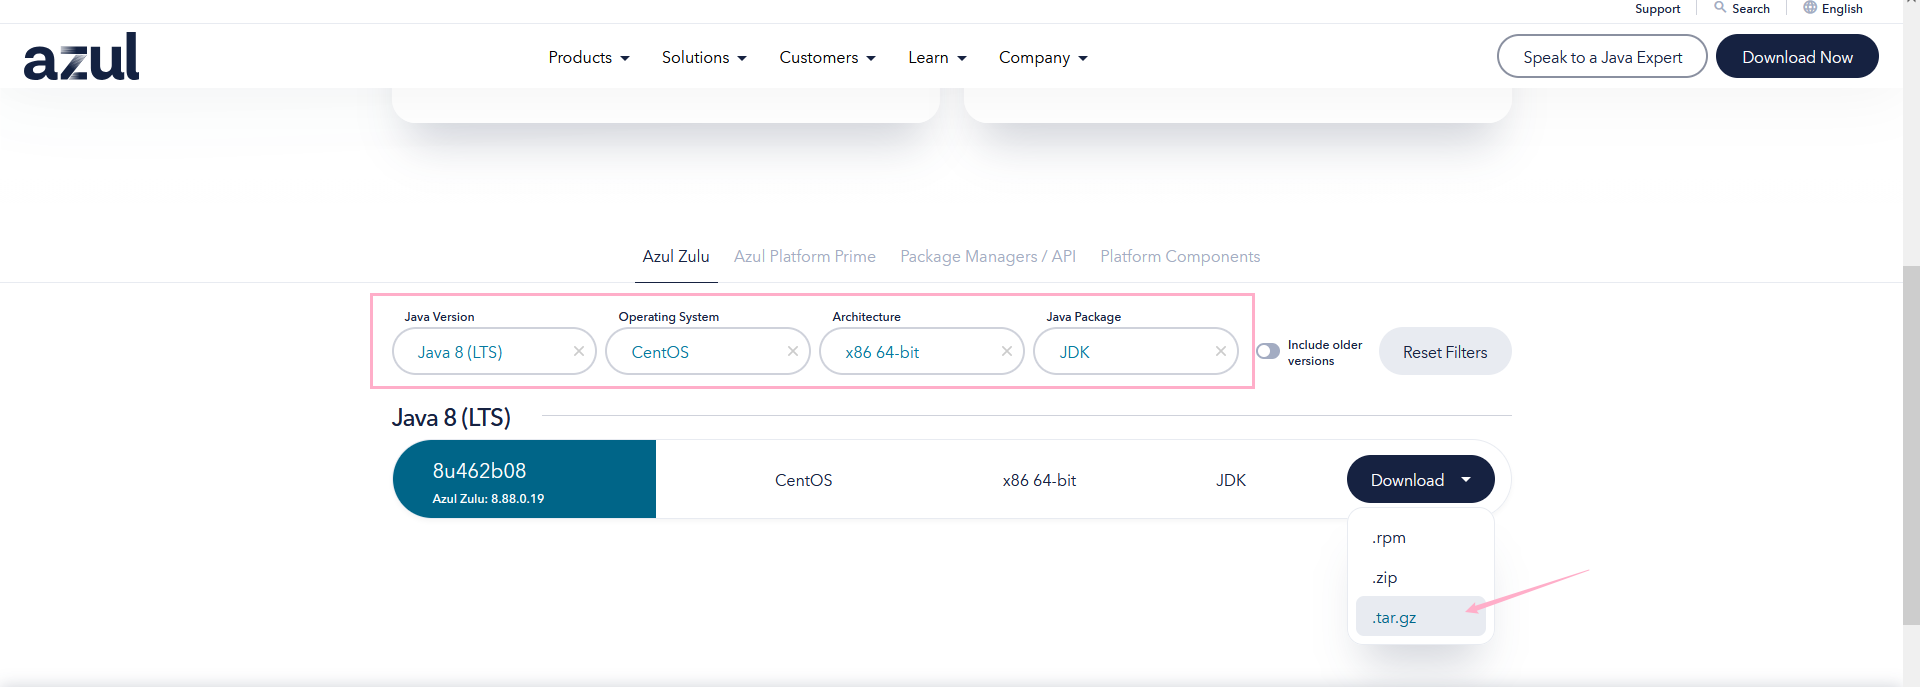The height and width of the screenshot is (687, 1920).
Task: Open the Learn menu
Action: [x=937, y=58]
